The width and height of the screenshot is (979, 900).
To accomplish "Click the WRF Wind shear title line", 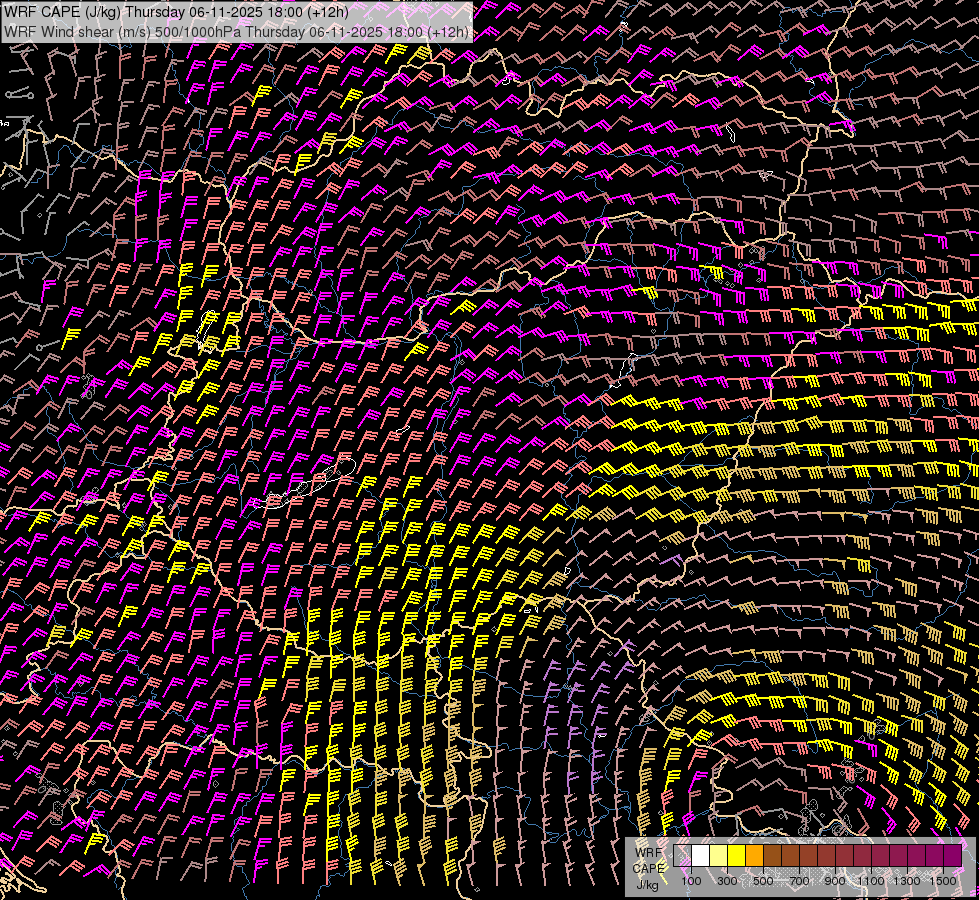I will (237, 32).
